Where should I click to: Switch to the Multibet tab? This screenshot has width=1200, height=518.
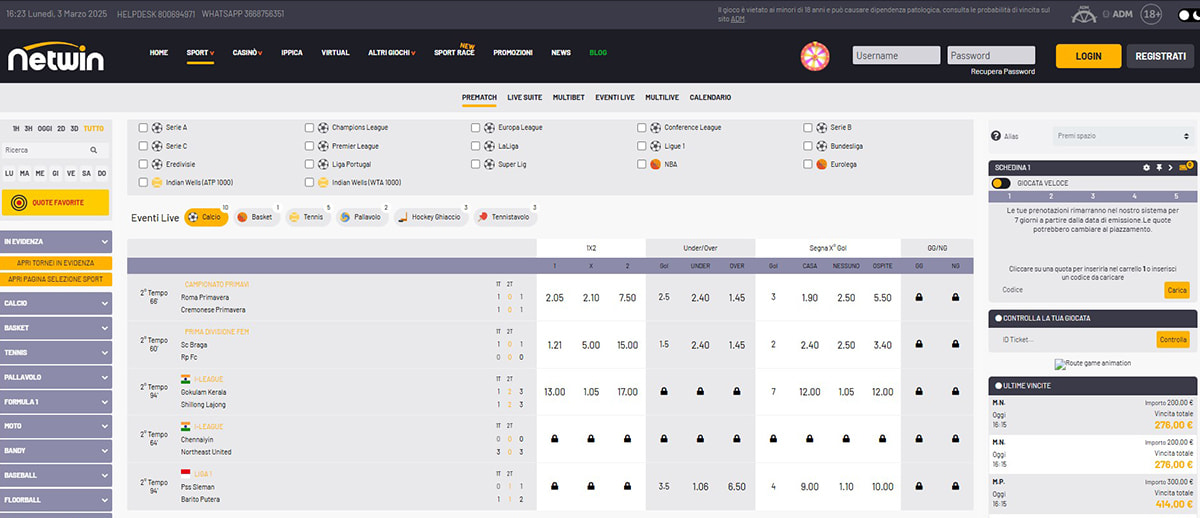coord(568,97)
